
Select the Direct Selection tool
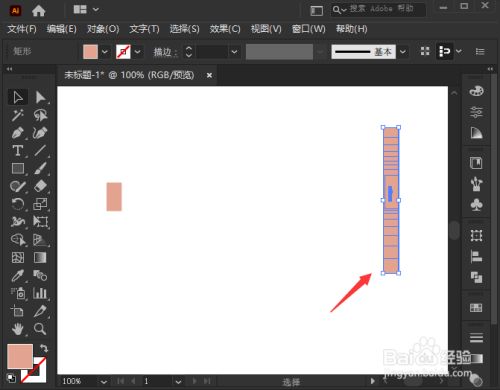coord(40,97)
